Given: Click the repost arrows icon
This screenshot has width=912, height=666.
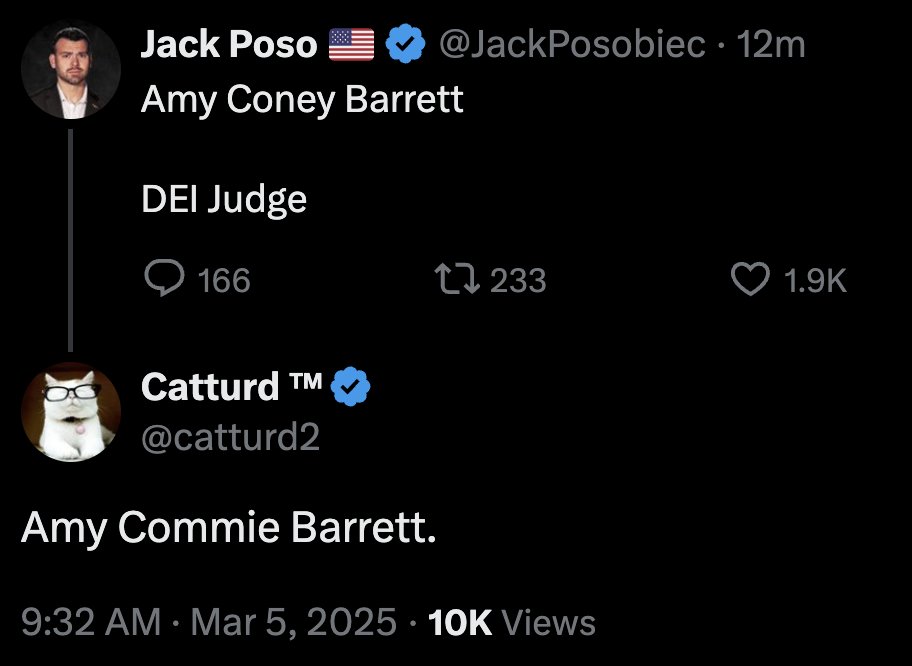Looking at the screenshot, I should click(461, 279).
